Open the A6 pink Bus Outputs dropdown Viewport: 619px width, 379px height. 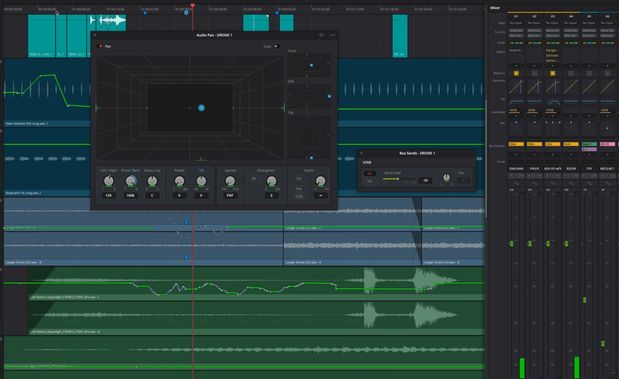tap(607, 144)
